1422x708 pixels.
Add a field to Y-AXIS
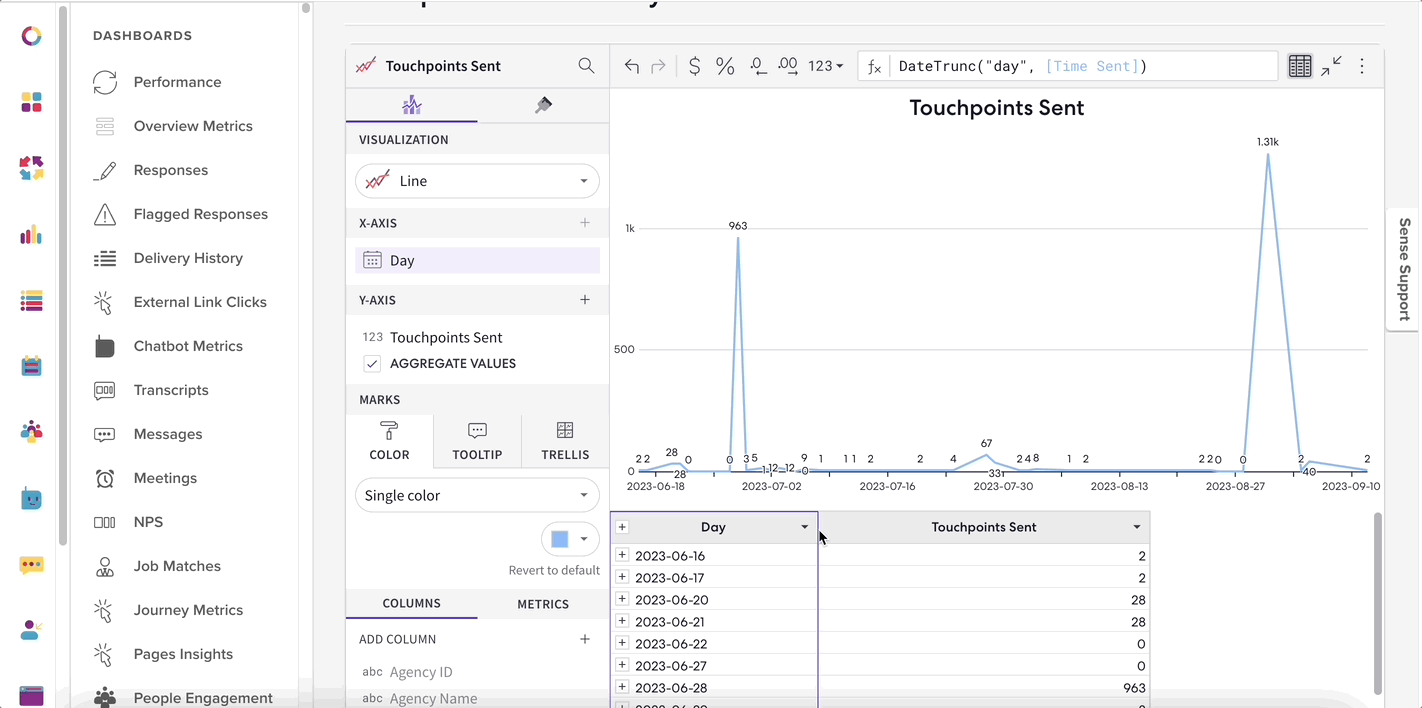(x=585, y=299)
